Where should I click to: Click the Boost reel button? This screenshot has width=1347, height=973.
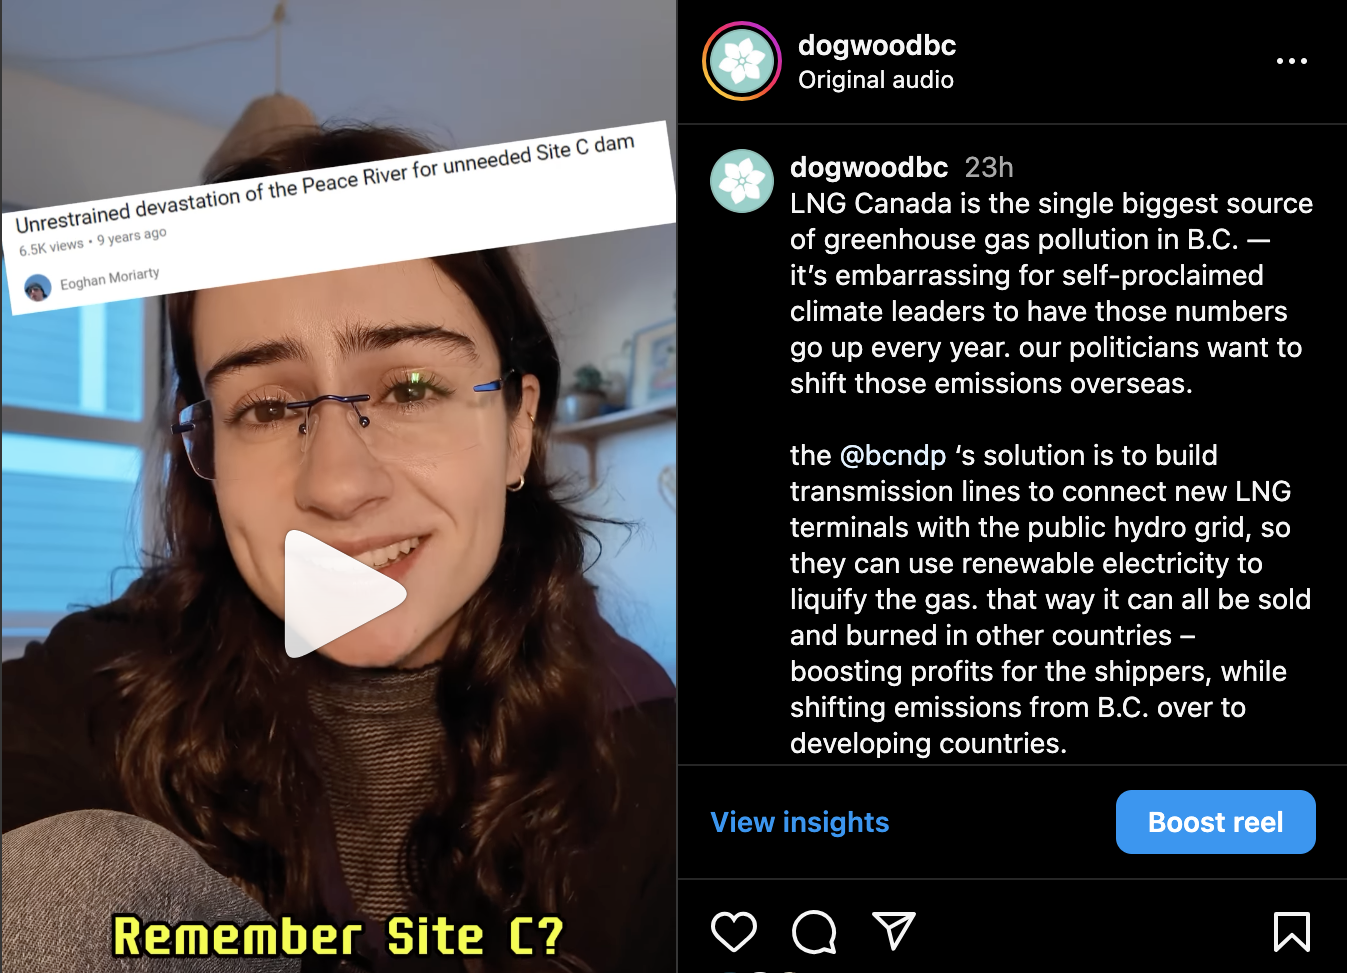1216,822
